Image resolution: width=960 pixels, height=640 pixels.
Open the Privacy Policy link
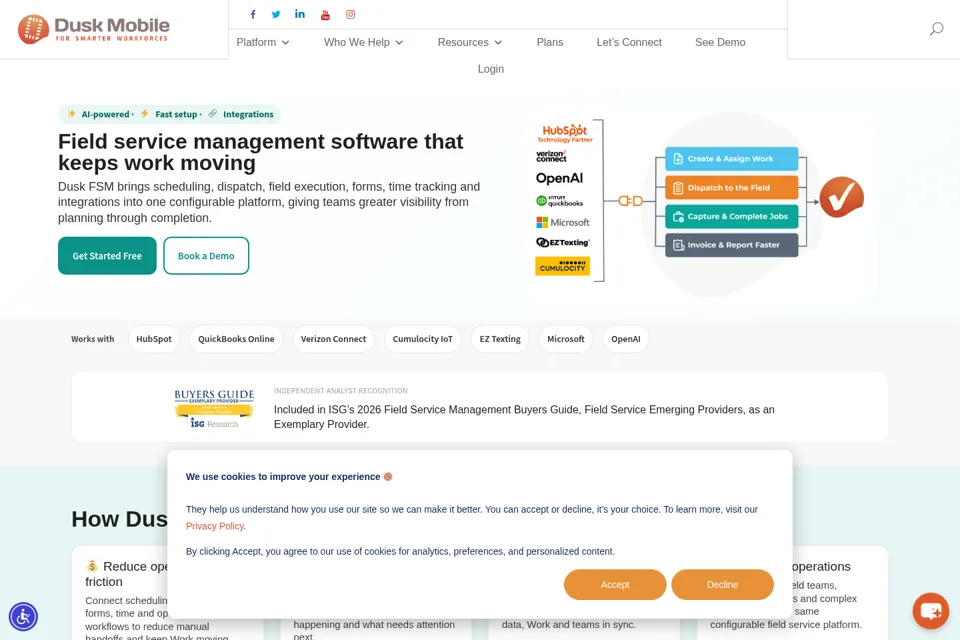(215, 526)
